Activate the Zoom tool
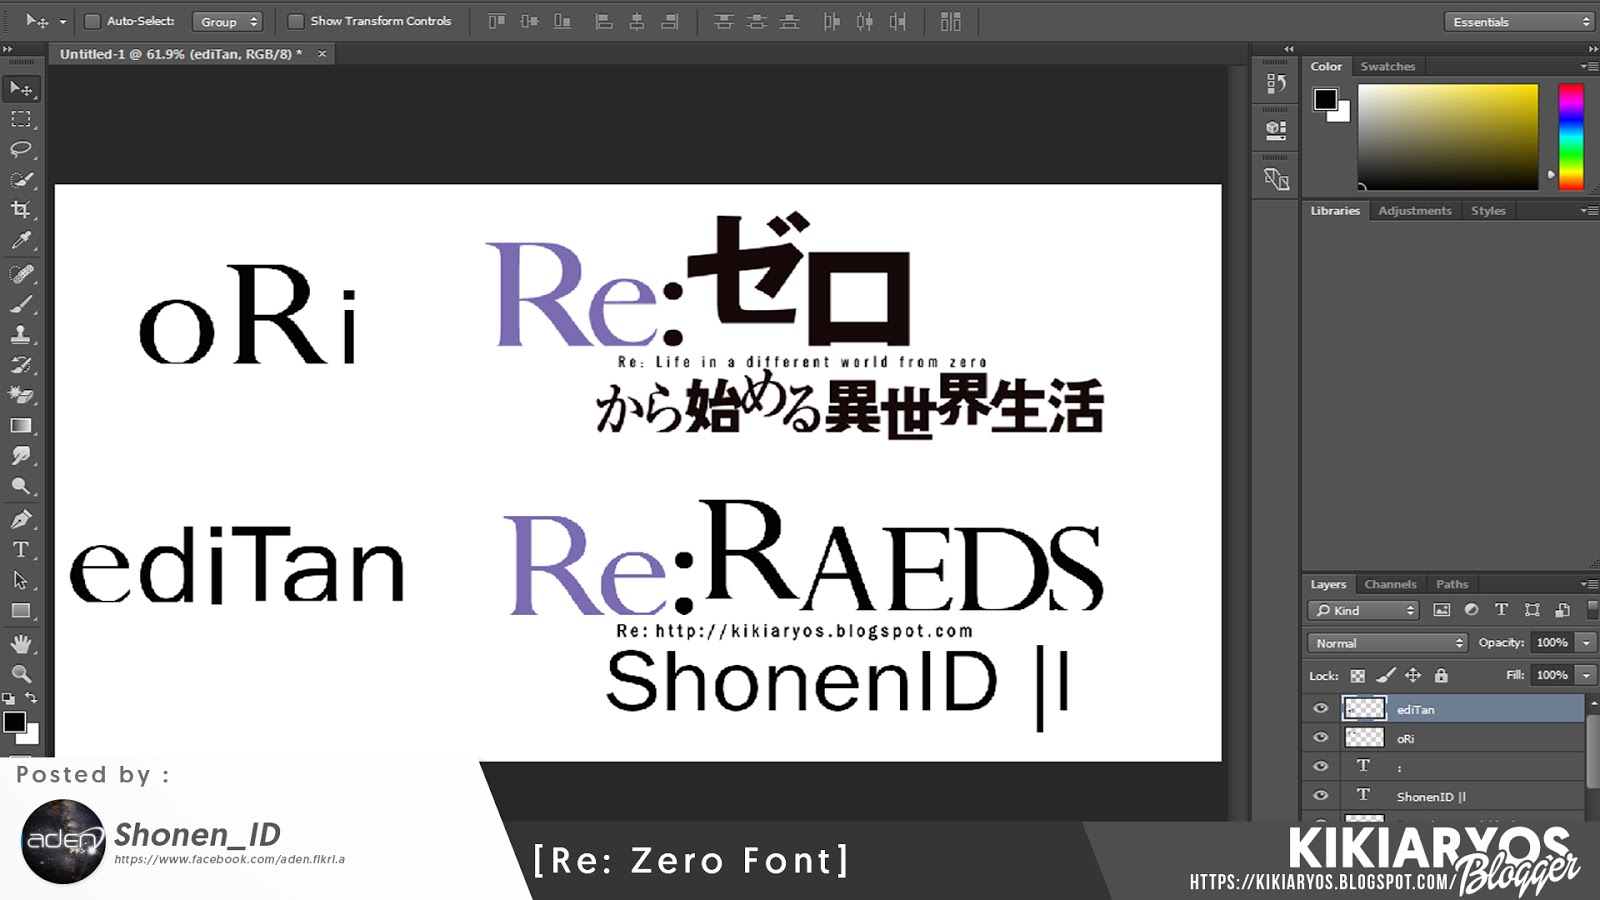 [20, 672]
